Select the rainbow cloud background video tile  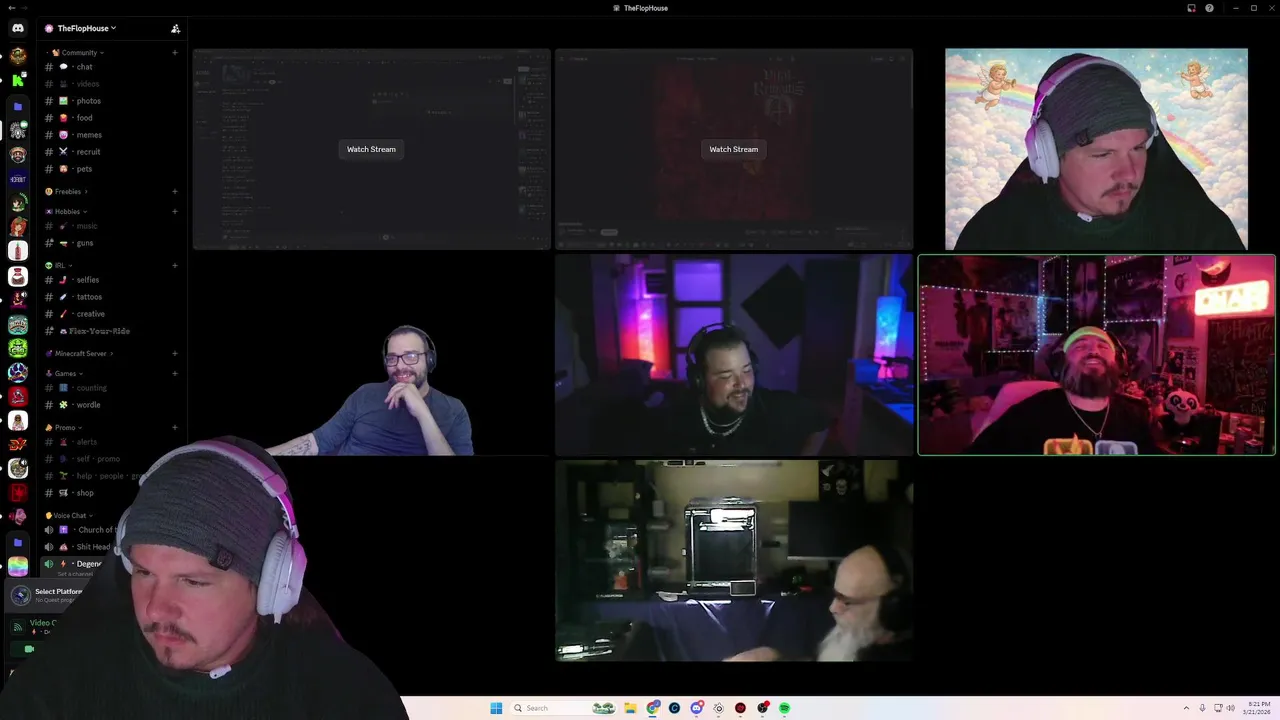tap(1096, 149)
